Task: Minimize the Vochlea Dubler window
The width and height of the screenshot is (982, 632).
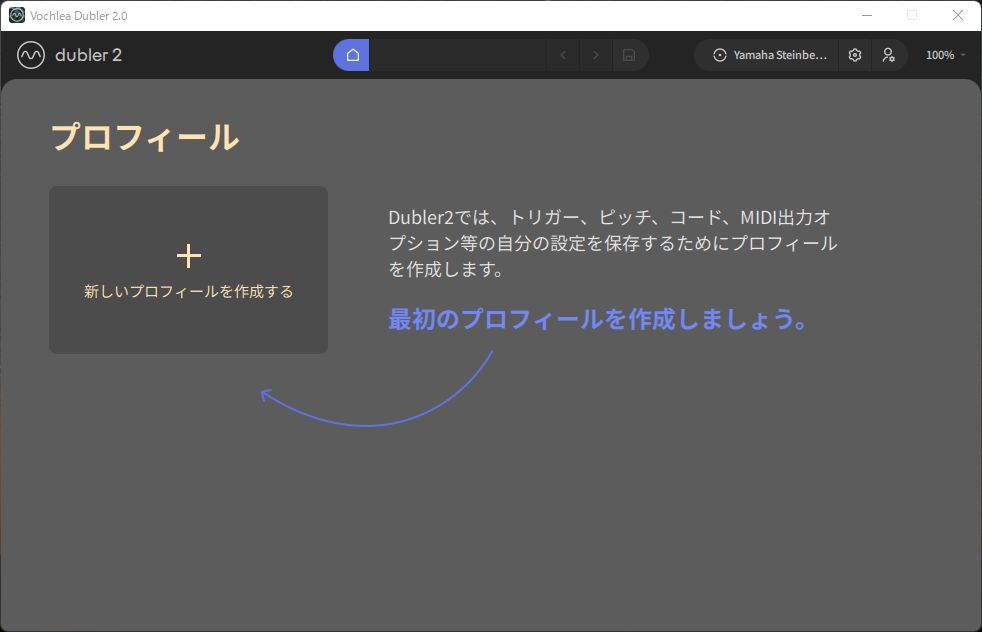Action: point(867,15)
